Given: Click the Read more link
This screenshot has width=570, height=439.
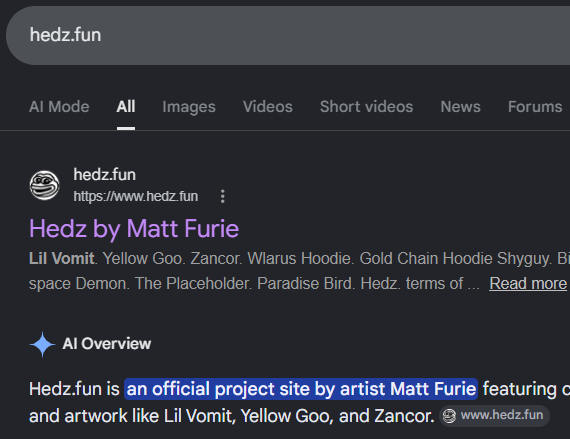Looking at the screenshot, I should 528,283.
